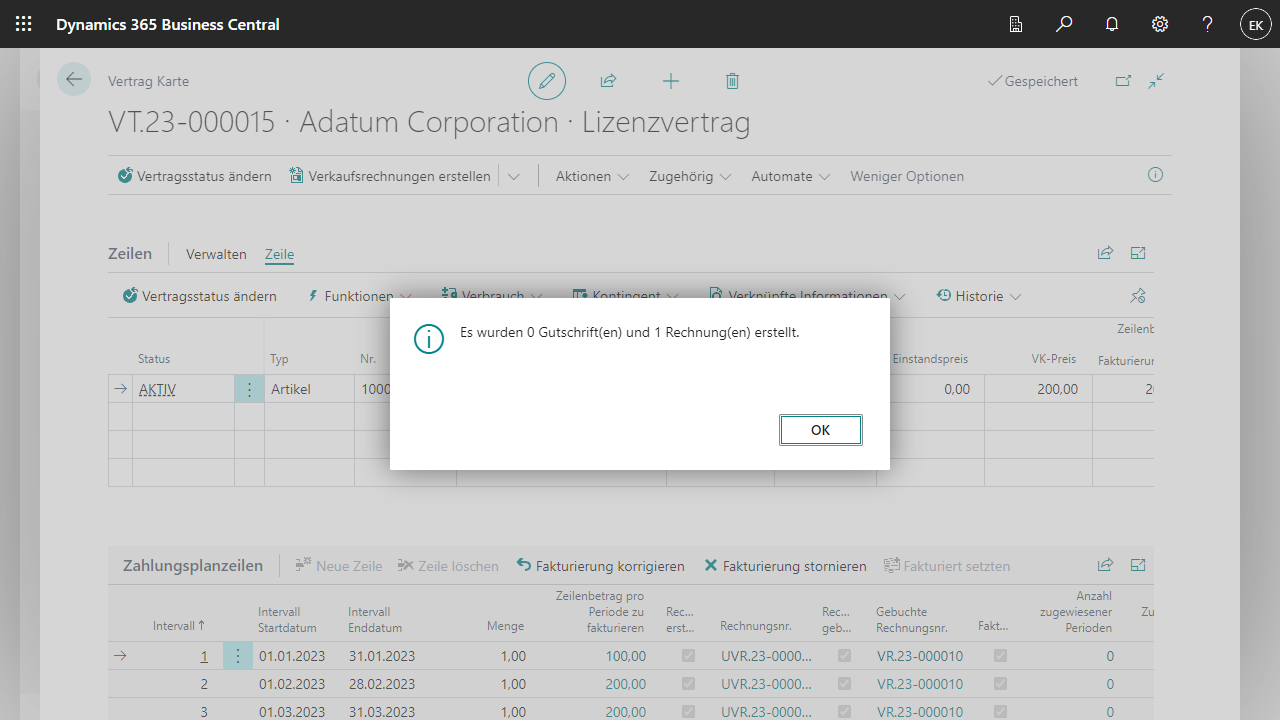This screenshot has width=1280, height=720.
Task: Click Fakturierung stornieren
Action: click(x=785, y=566)
